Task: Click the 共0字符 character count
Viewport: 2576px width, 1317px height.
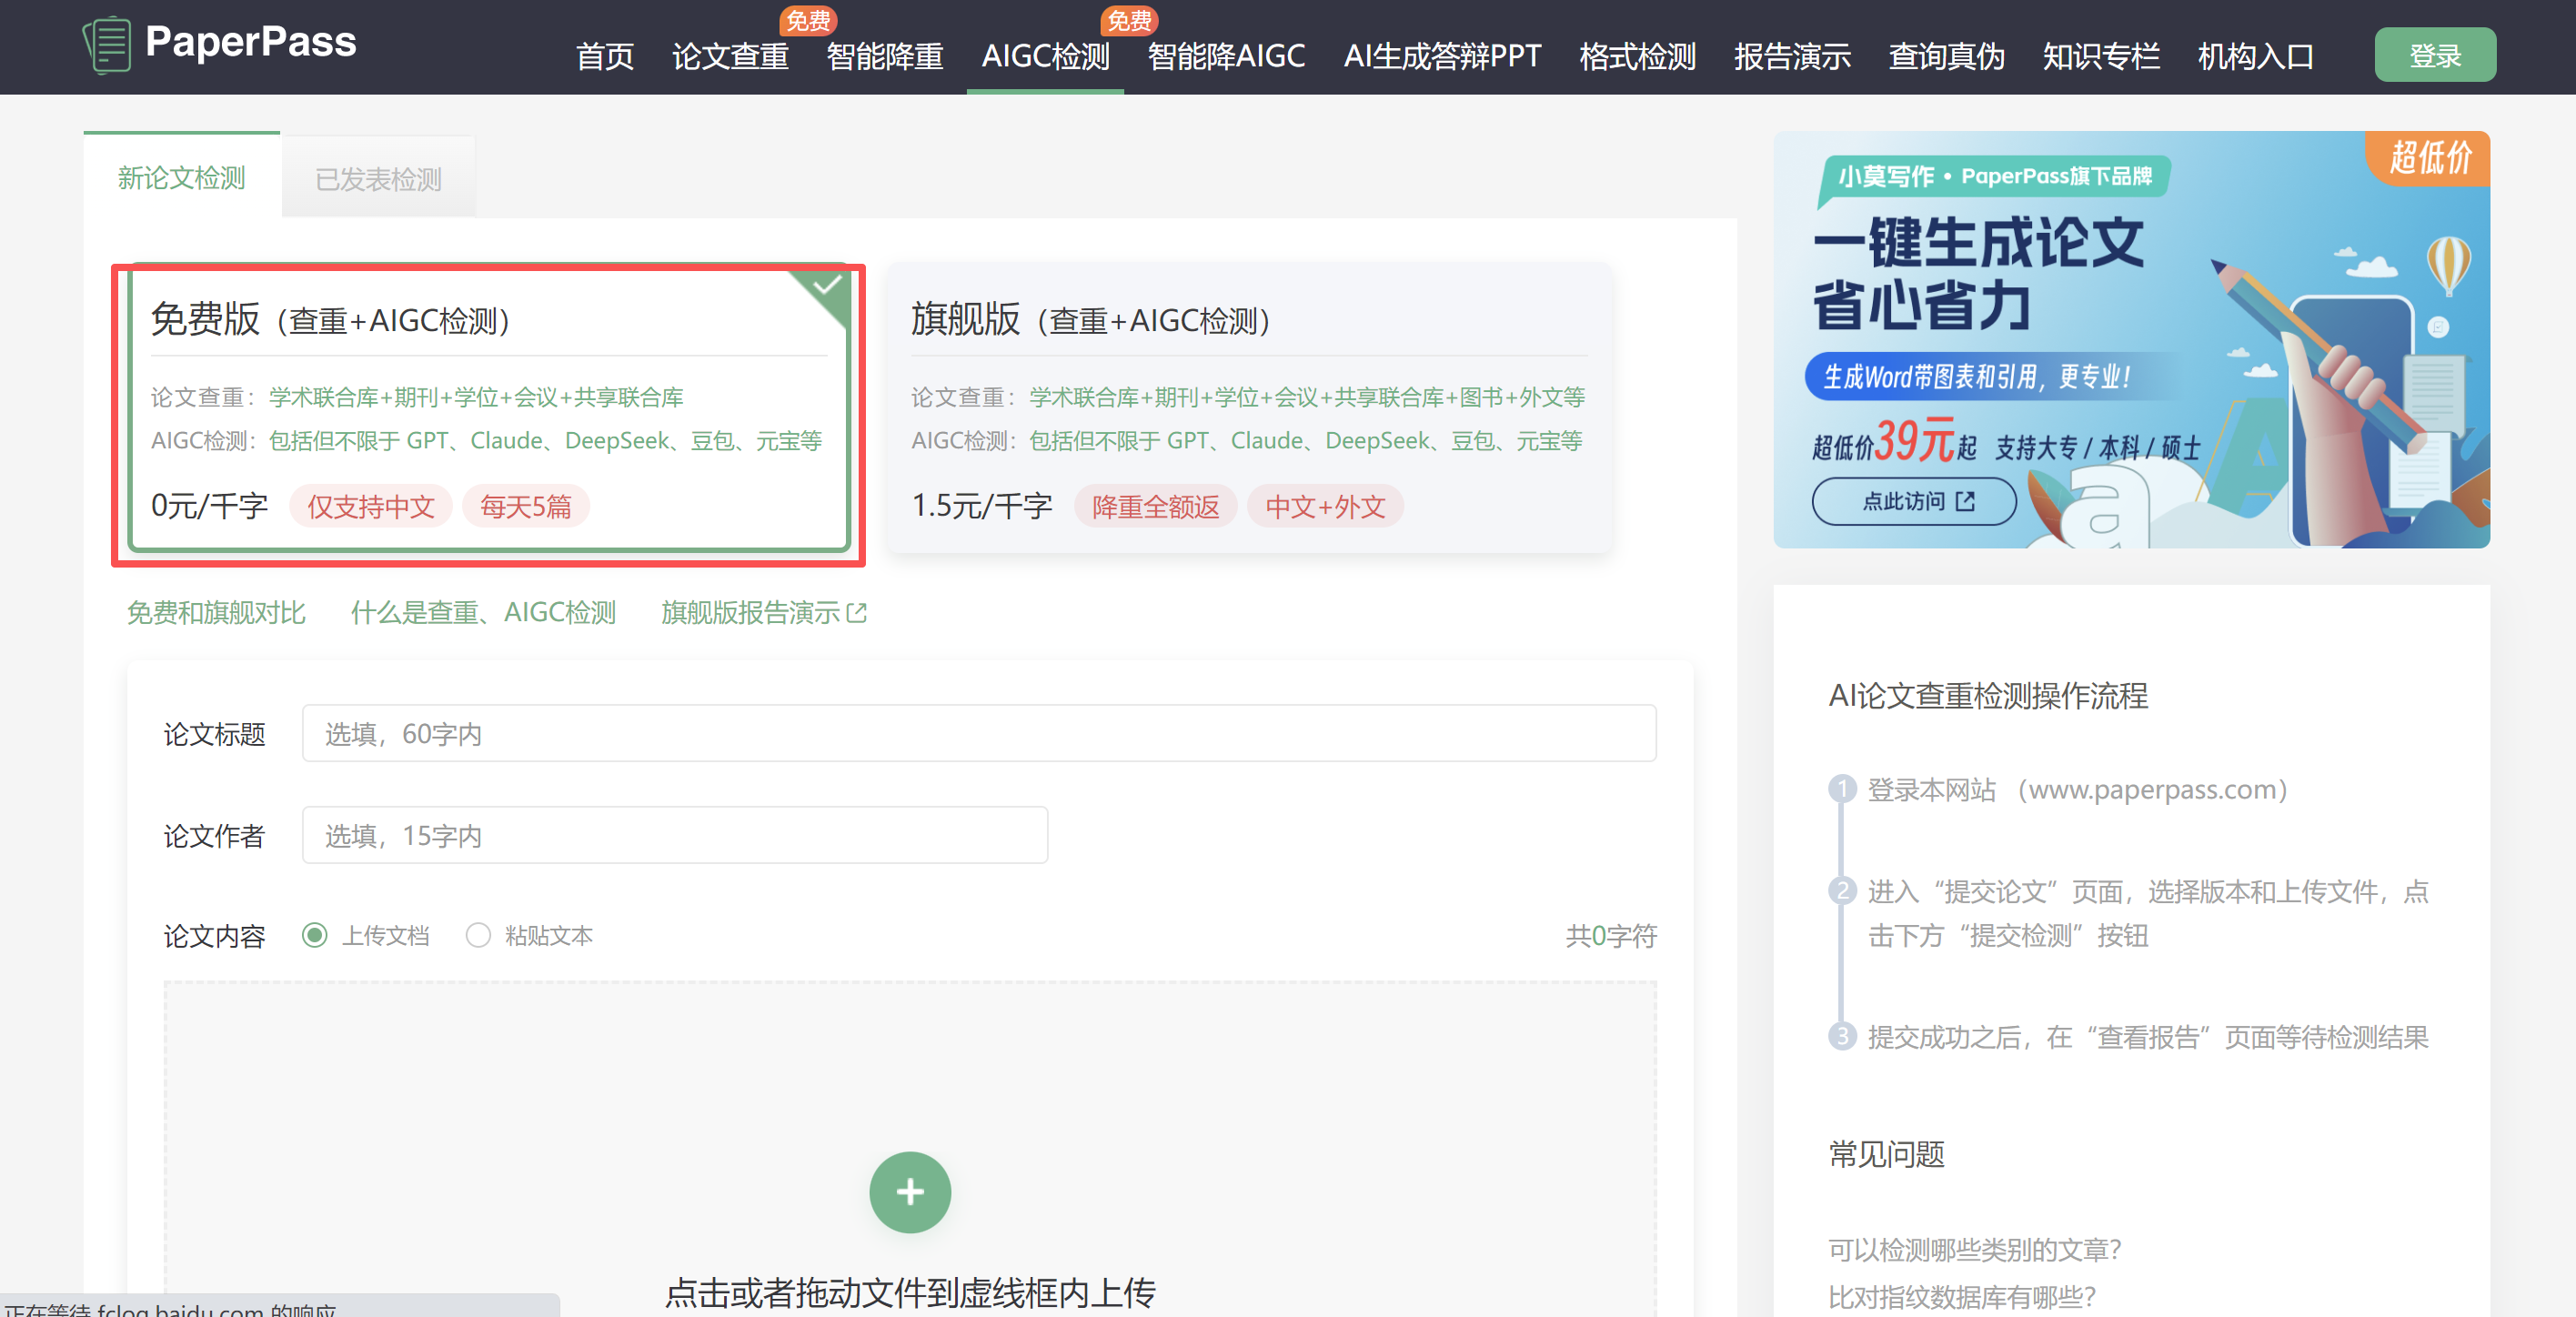Action: [x=1611, y=936]
